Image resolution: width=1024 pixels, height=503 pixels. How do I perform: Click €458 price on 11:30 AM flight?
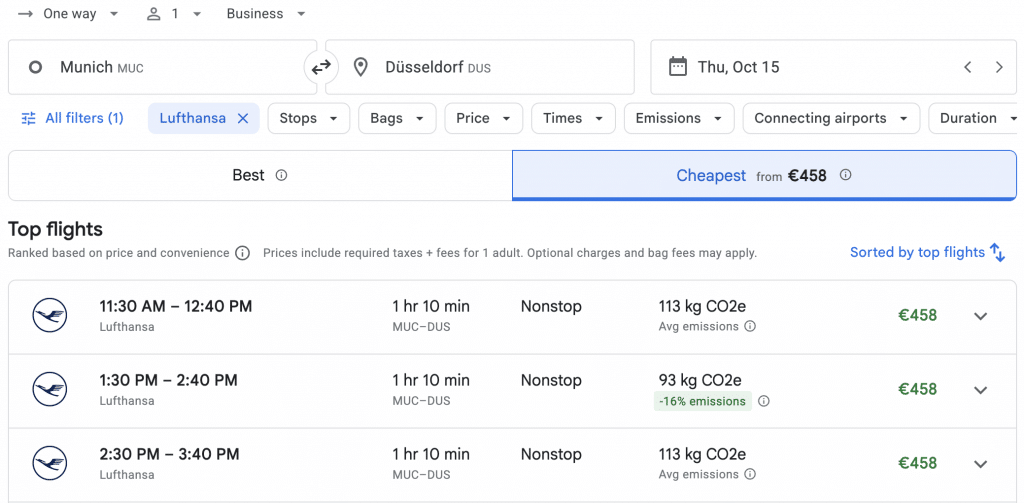coord(918,316)
